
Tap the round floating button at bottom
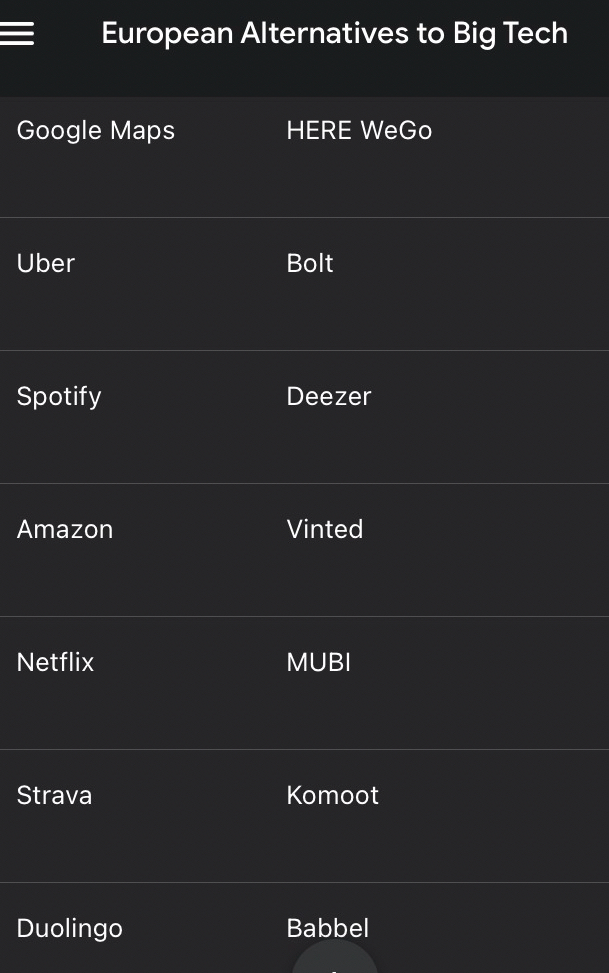click(334, 960)
